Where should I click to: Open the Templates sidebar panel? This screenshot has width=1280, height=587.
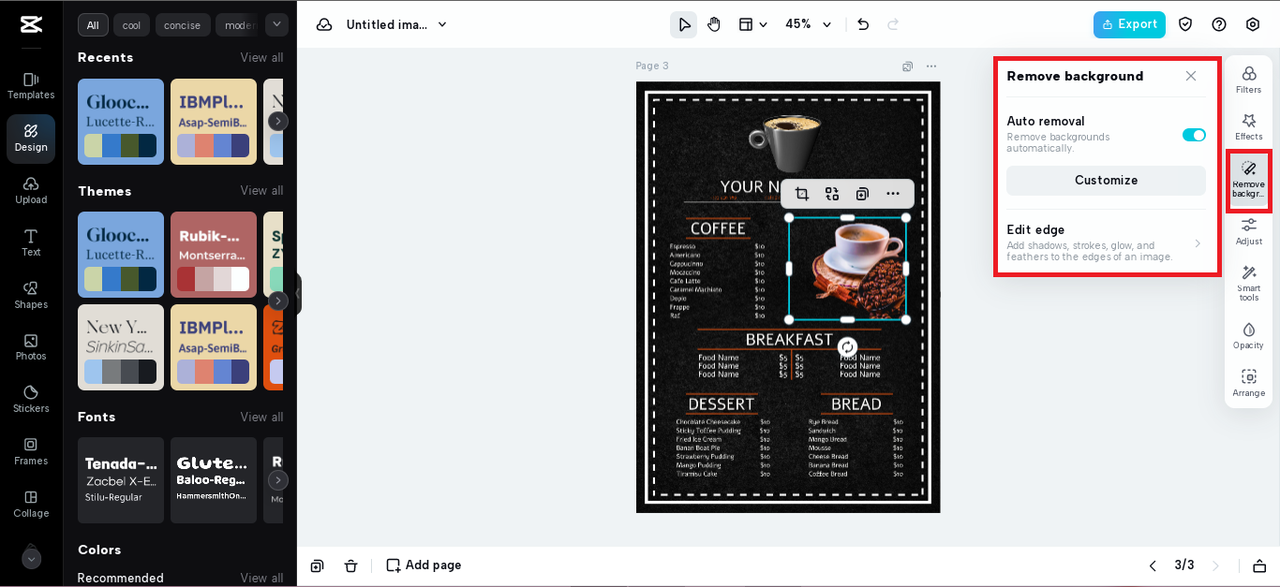click(x=31, y=86)
